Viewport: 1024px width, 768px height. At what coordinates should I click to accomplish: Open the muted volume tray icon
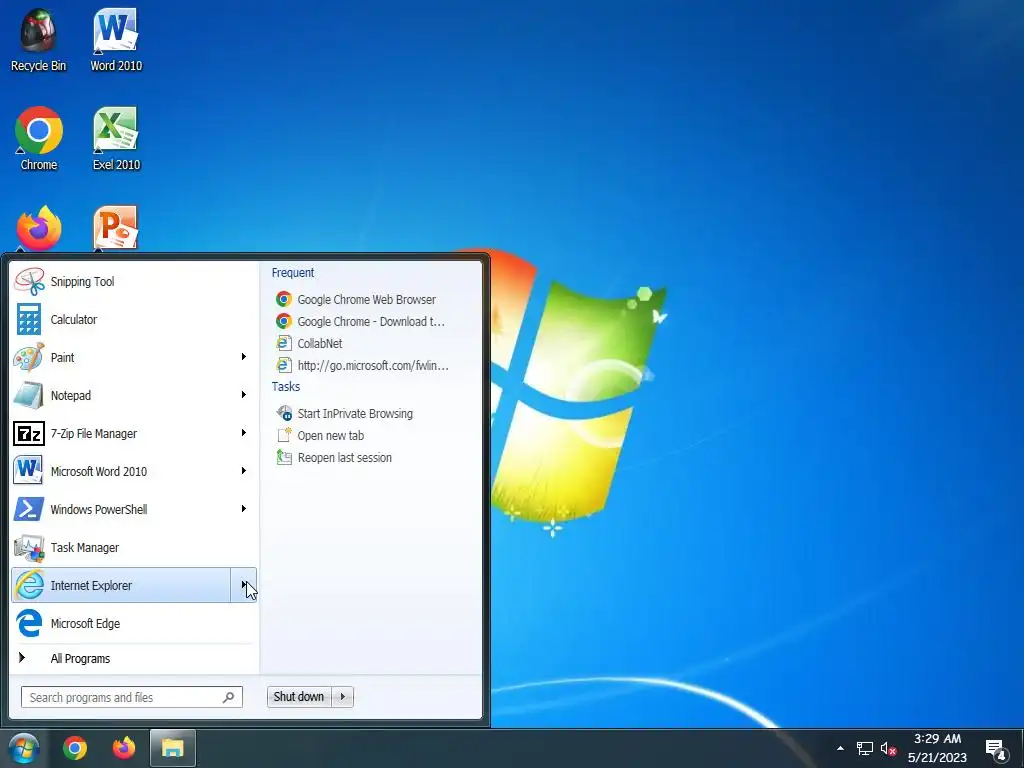click(888, 748)
